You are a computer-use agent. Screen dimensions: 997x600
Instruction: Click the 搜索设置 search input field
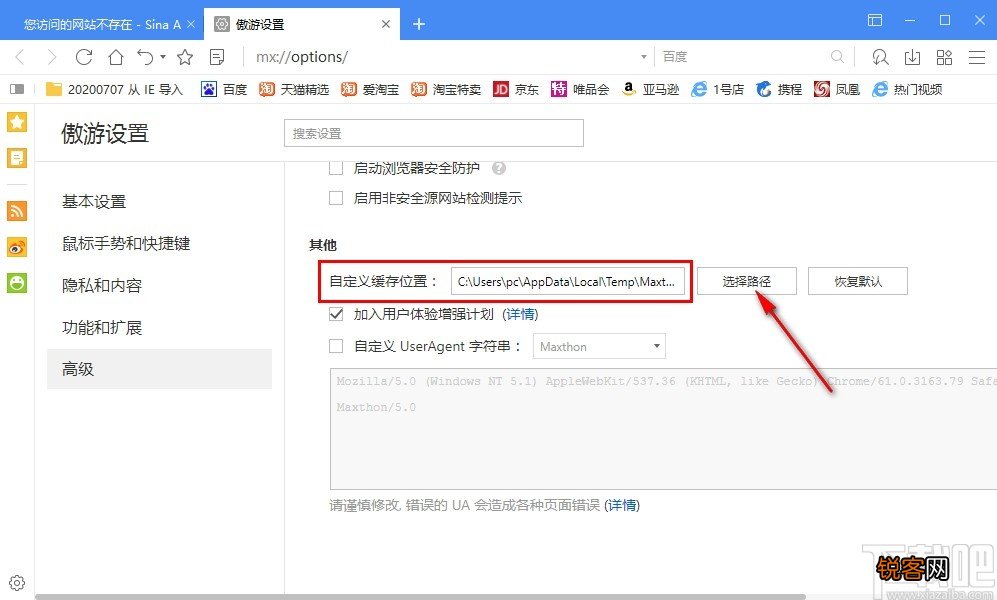tap(433, 132)
